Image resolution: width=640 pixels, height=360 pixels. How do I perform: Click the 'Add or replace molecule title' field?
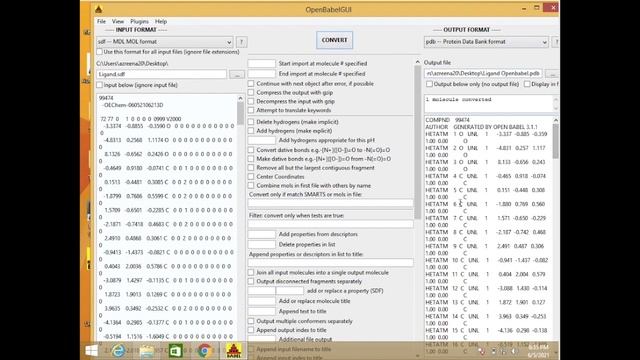262,301
